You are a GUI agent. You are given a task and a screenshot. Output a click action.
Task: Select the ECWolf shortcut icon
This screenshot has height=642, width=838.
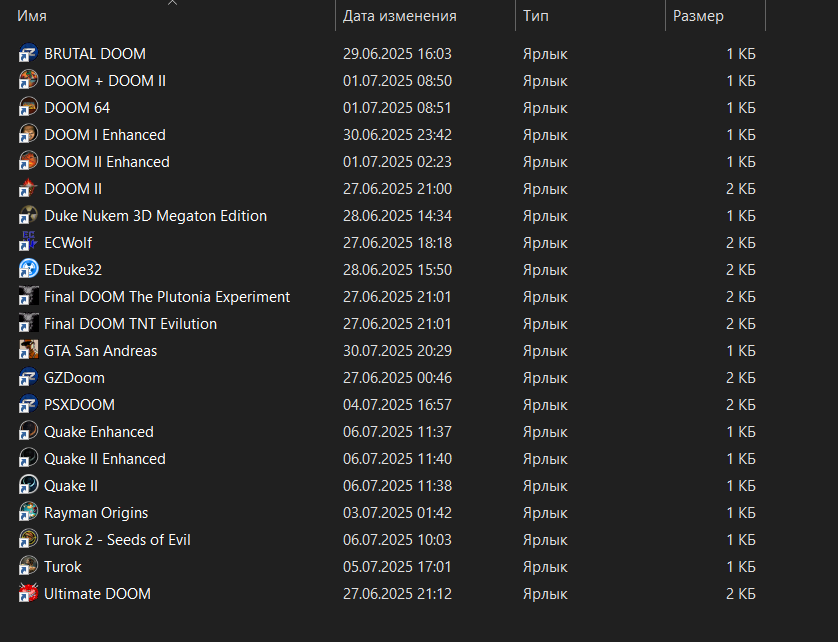pyautogui.click(x=28, y=243)
